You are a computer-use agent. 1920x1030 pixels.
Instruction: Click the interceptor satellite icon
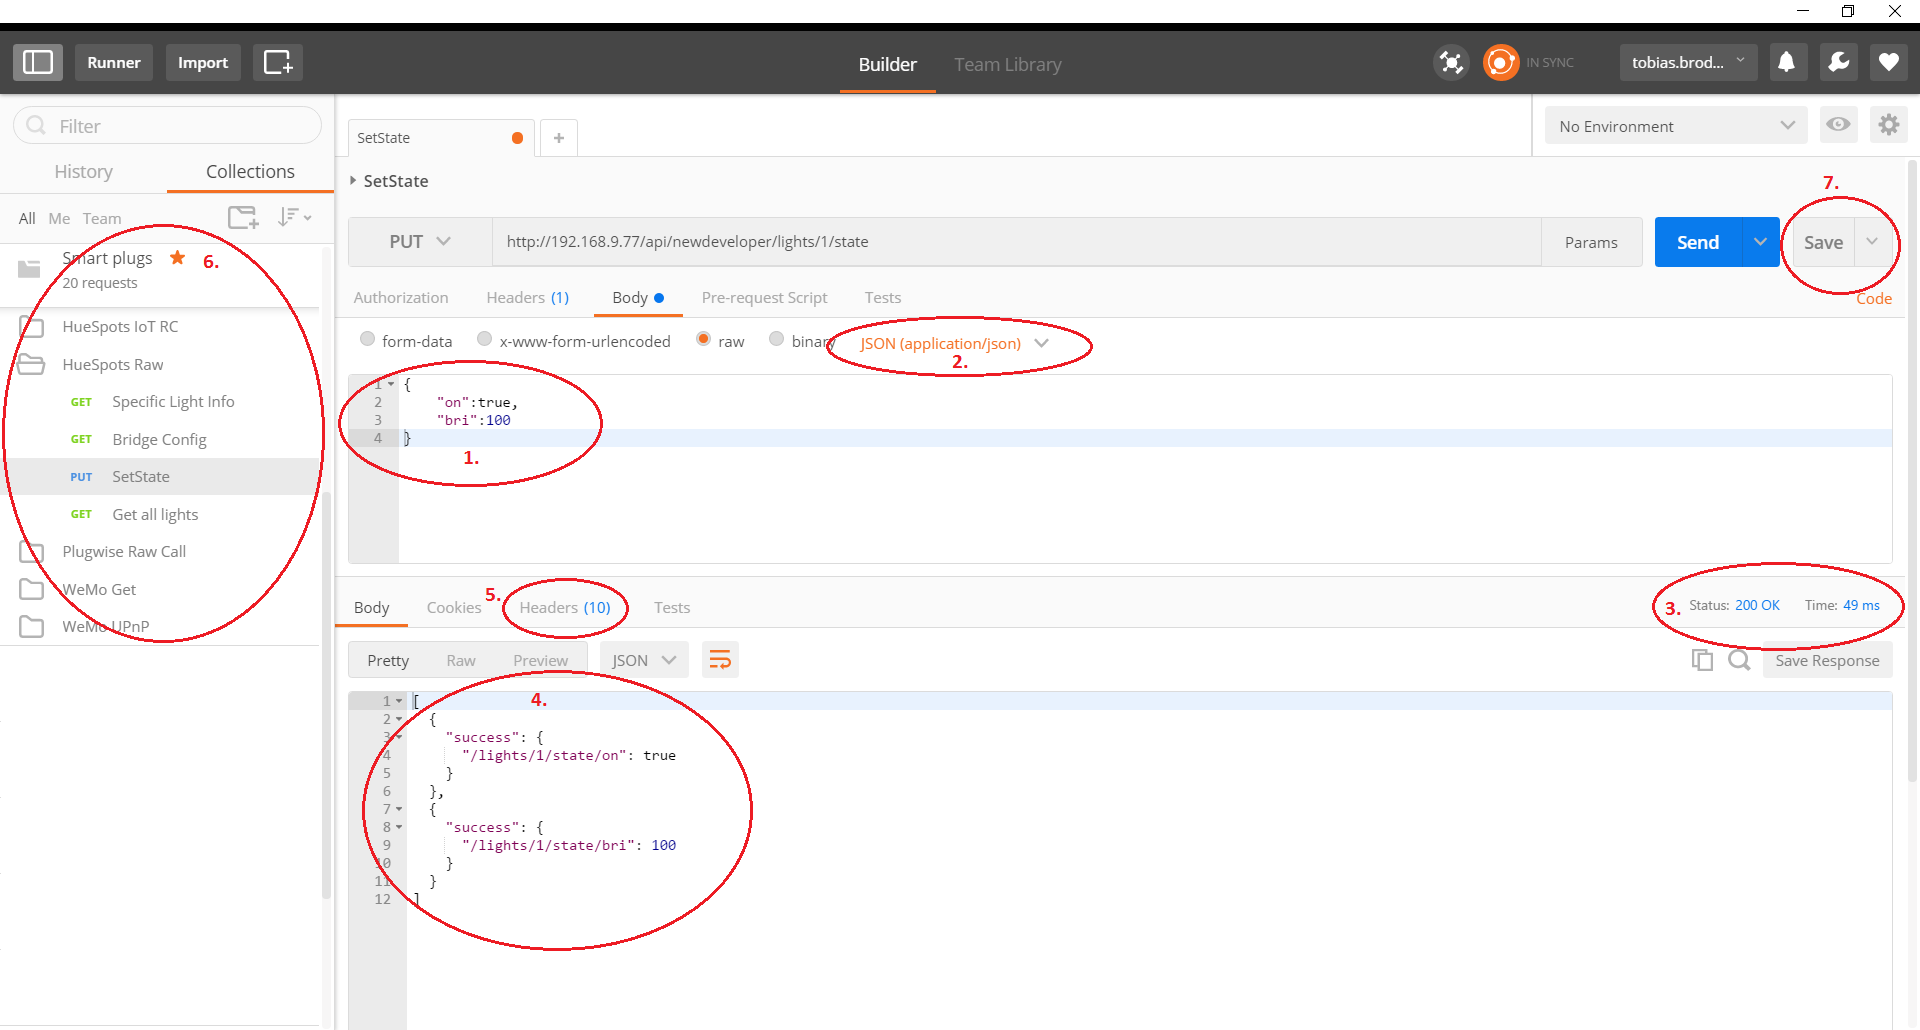(1451, 62)
